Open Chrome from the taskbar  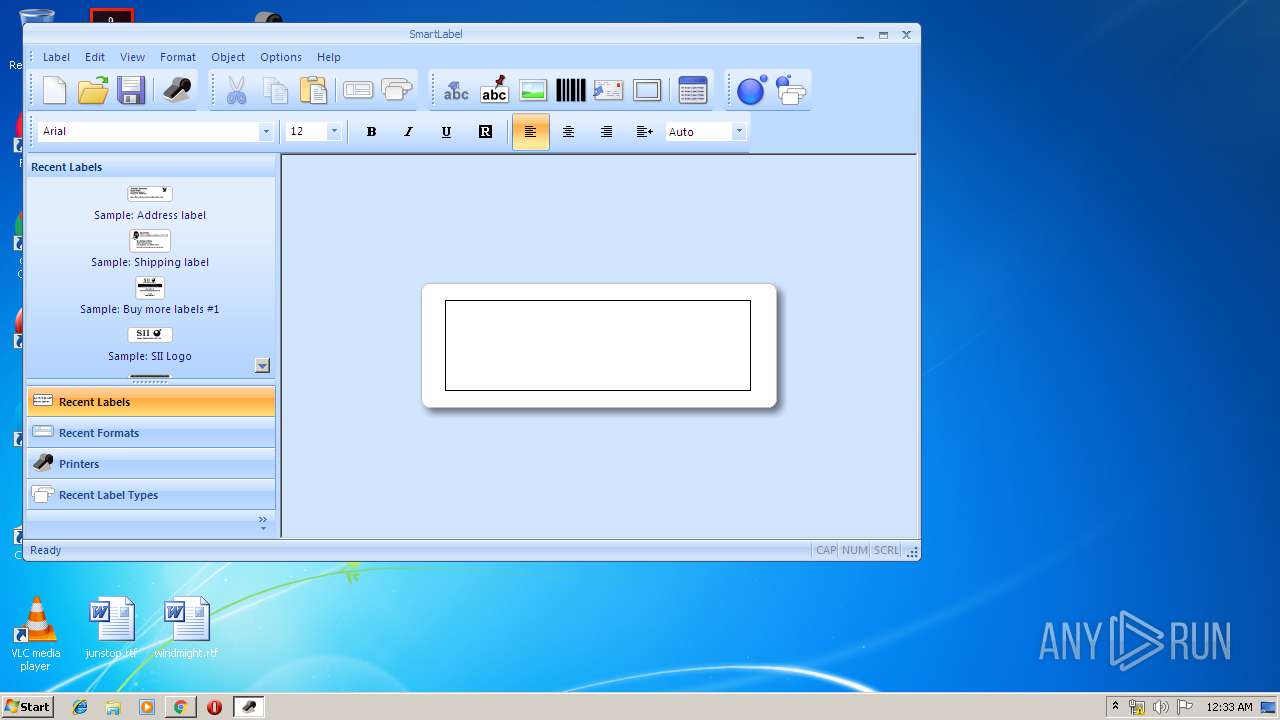[x=180, y=707]
